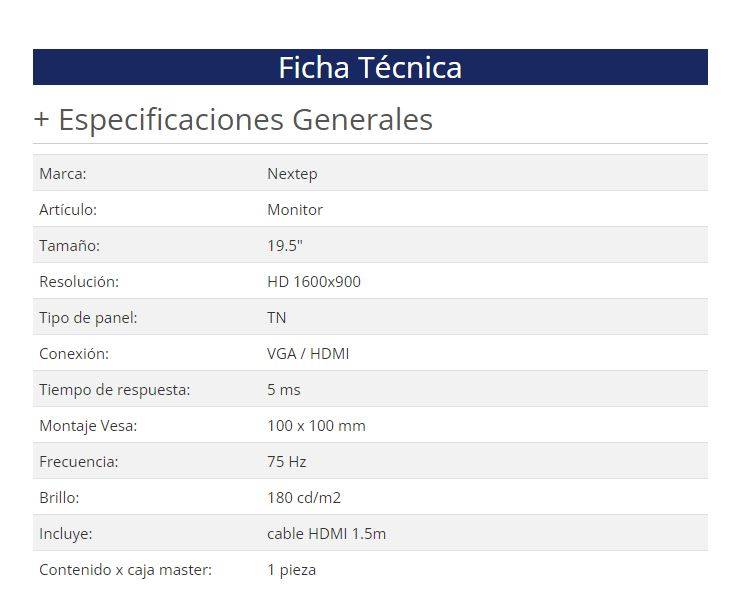Select the Tipo de panel label
Viewport: 738px width, 602px height.
[88, 318]
